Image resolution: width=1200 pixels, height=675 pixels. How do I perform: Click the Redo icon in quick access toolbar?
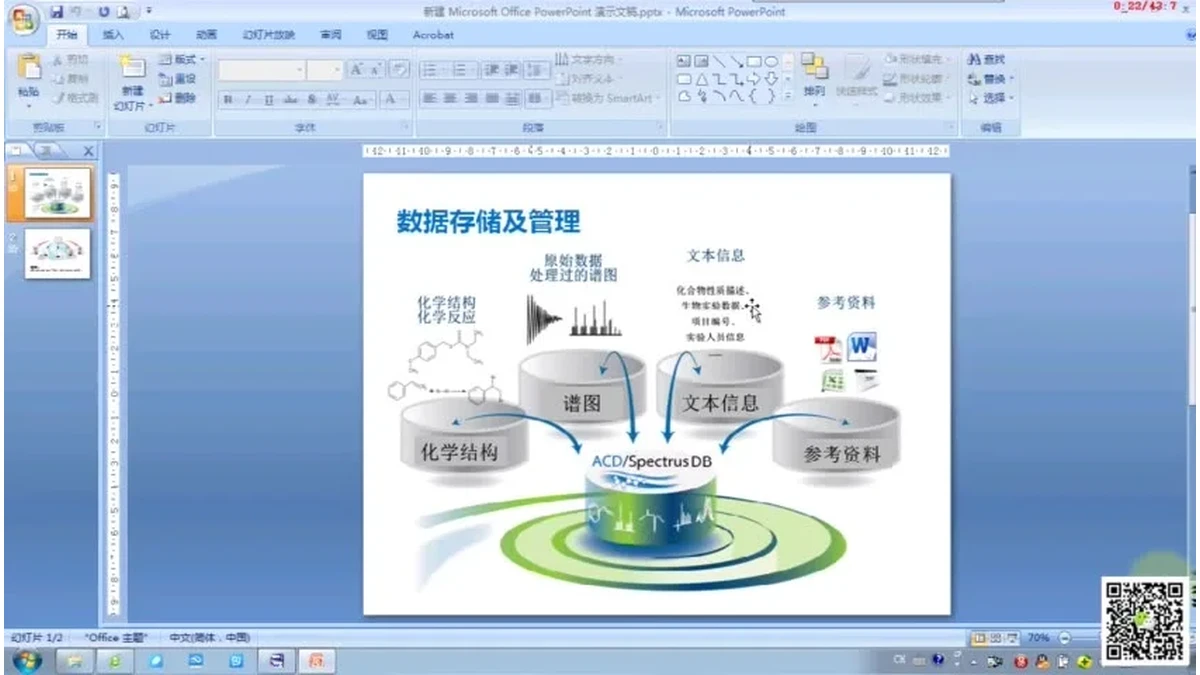[x=103, y=12]
